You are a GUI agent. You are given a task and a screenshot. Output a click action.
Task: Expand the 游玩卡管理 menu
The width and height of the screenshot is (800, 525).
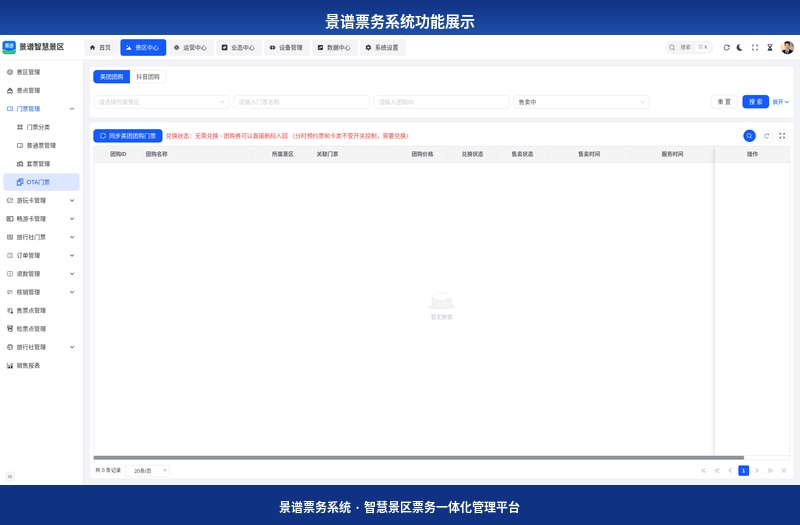(x=41, y=201)
